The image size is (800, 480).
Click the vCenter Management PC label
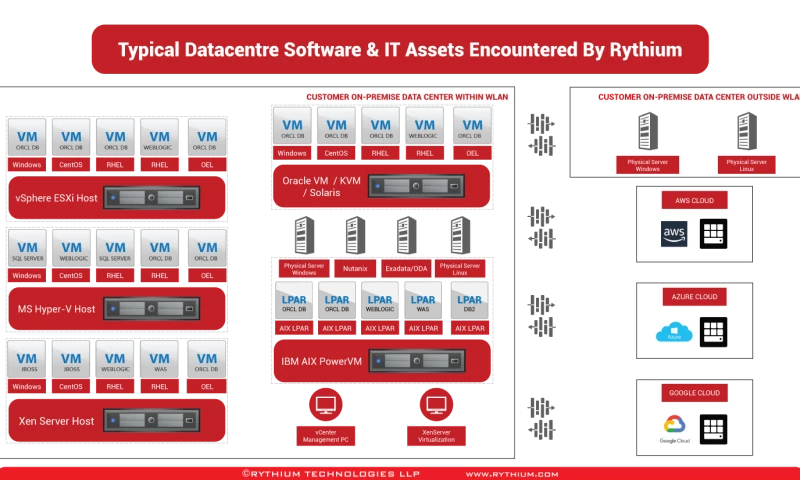click(x=326, y=436)
